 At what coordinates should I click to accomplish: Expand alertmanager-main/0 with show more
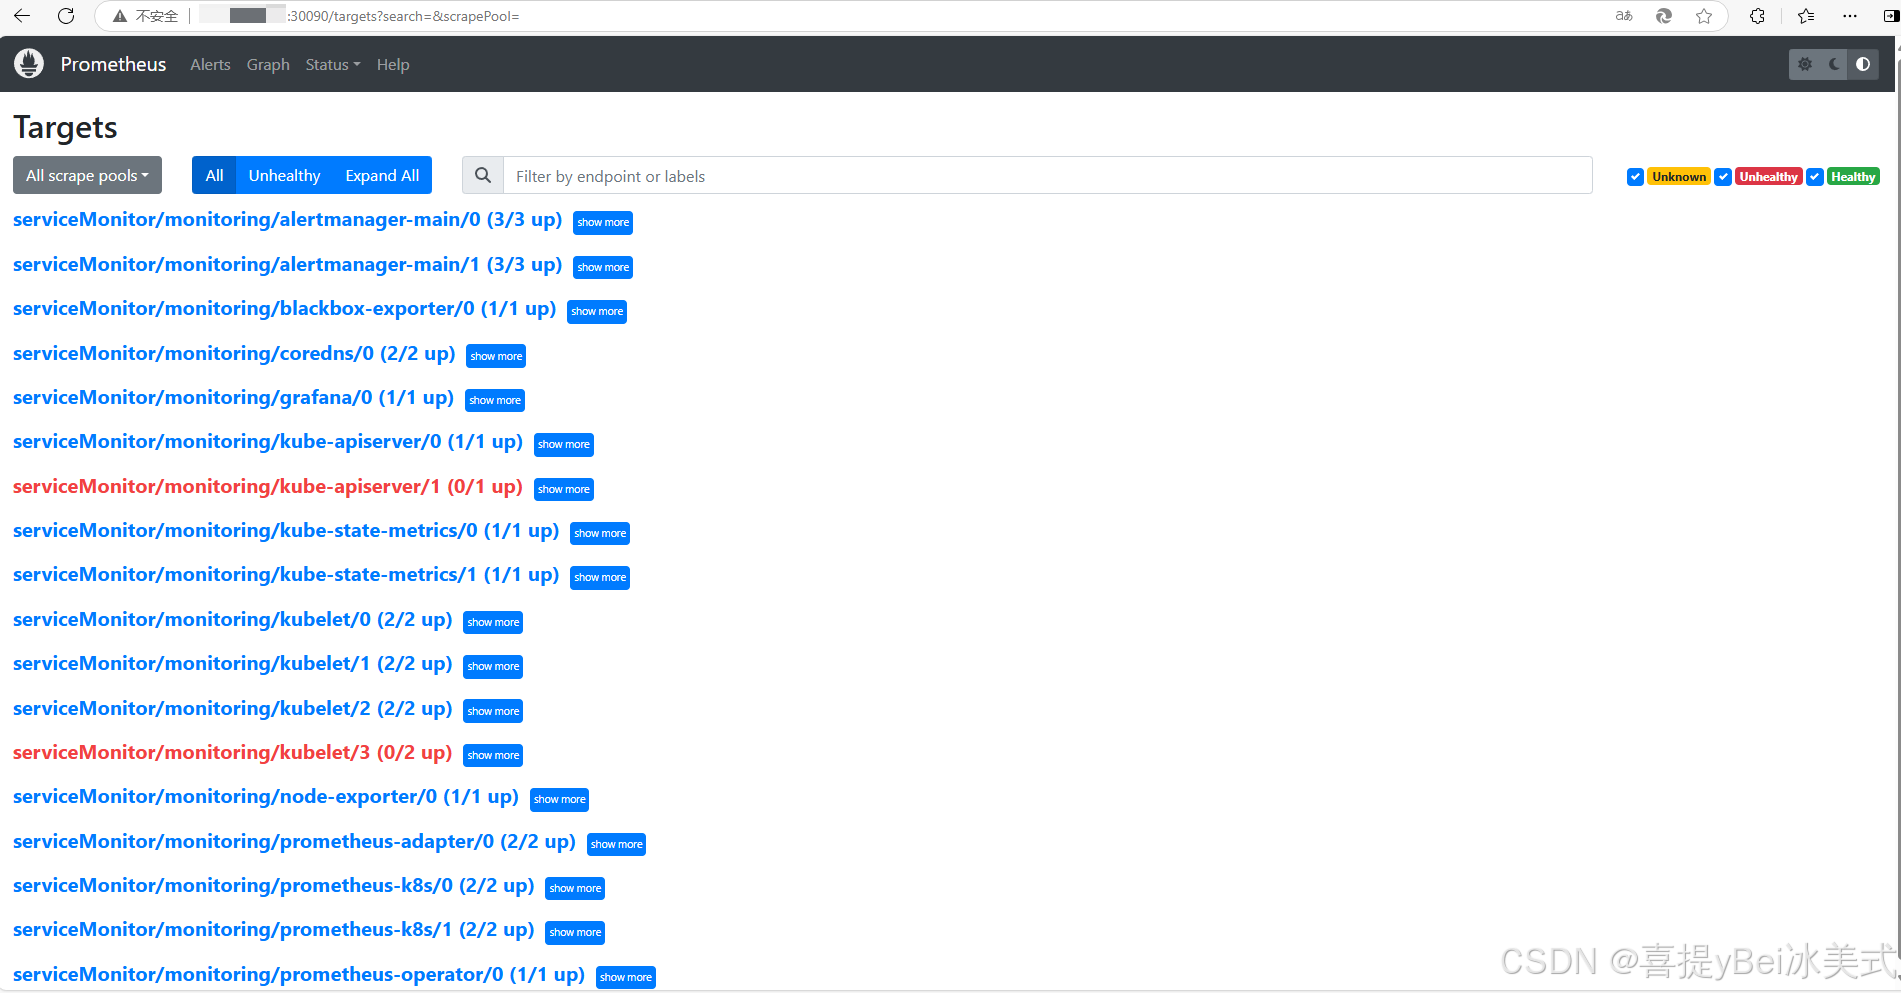coord(603,222)
